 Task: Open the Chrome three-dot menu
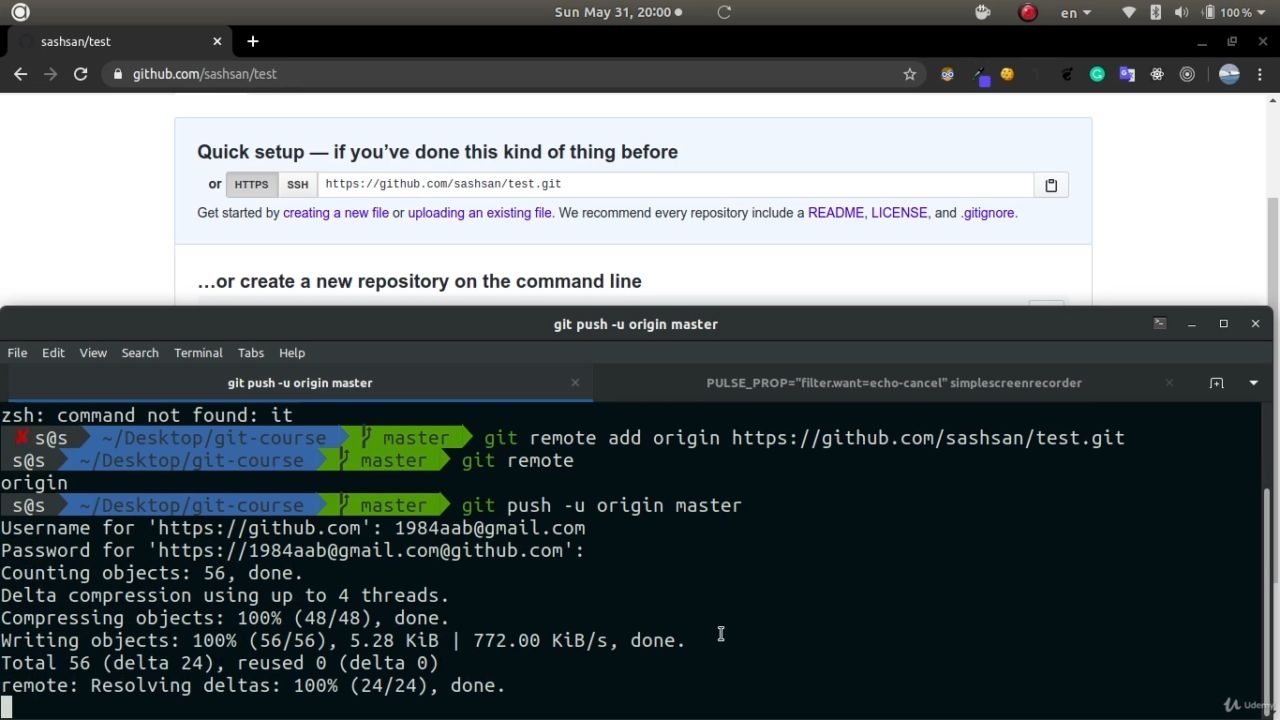1260,74
